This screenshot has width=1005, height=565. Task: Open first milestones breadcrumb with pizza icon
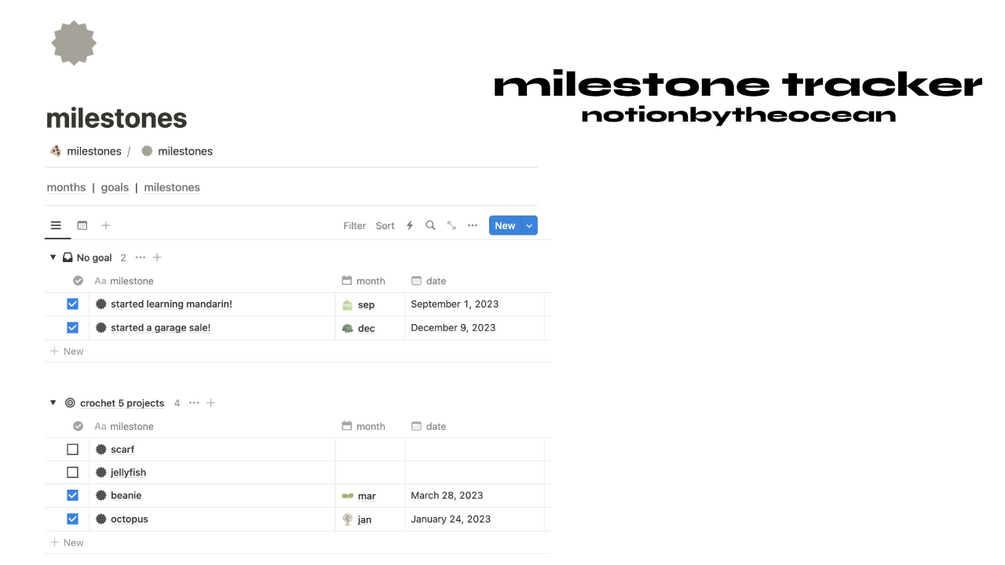click(x=85, y=151)
